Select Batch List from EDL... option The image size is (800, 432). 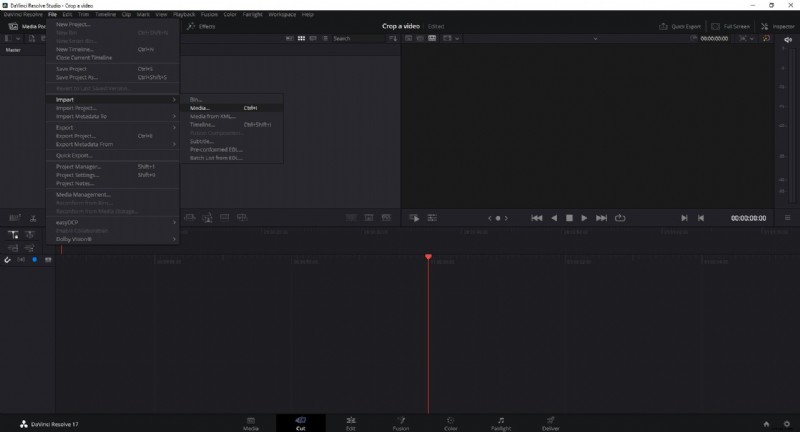tap(232, 158)
